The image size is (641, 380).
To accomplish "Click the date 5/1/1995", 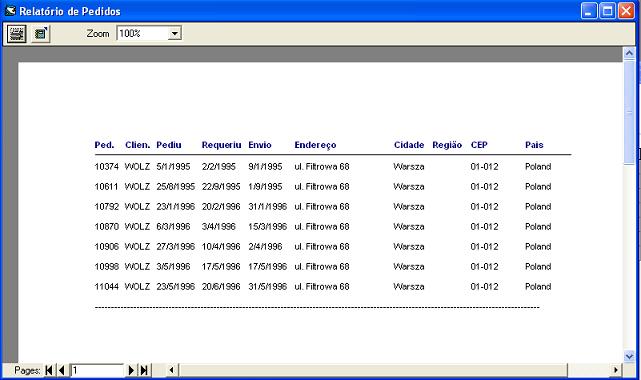I will 173,167.
